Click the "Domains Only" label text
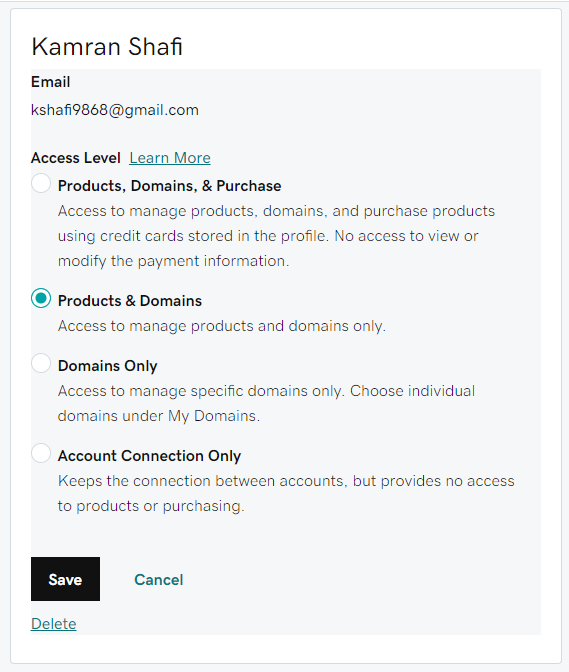The height and width of the screenshot is (672, 569). (108, 366)
